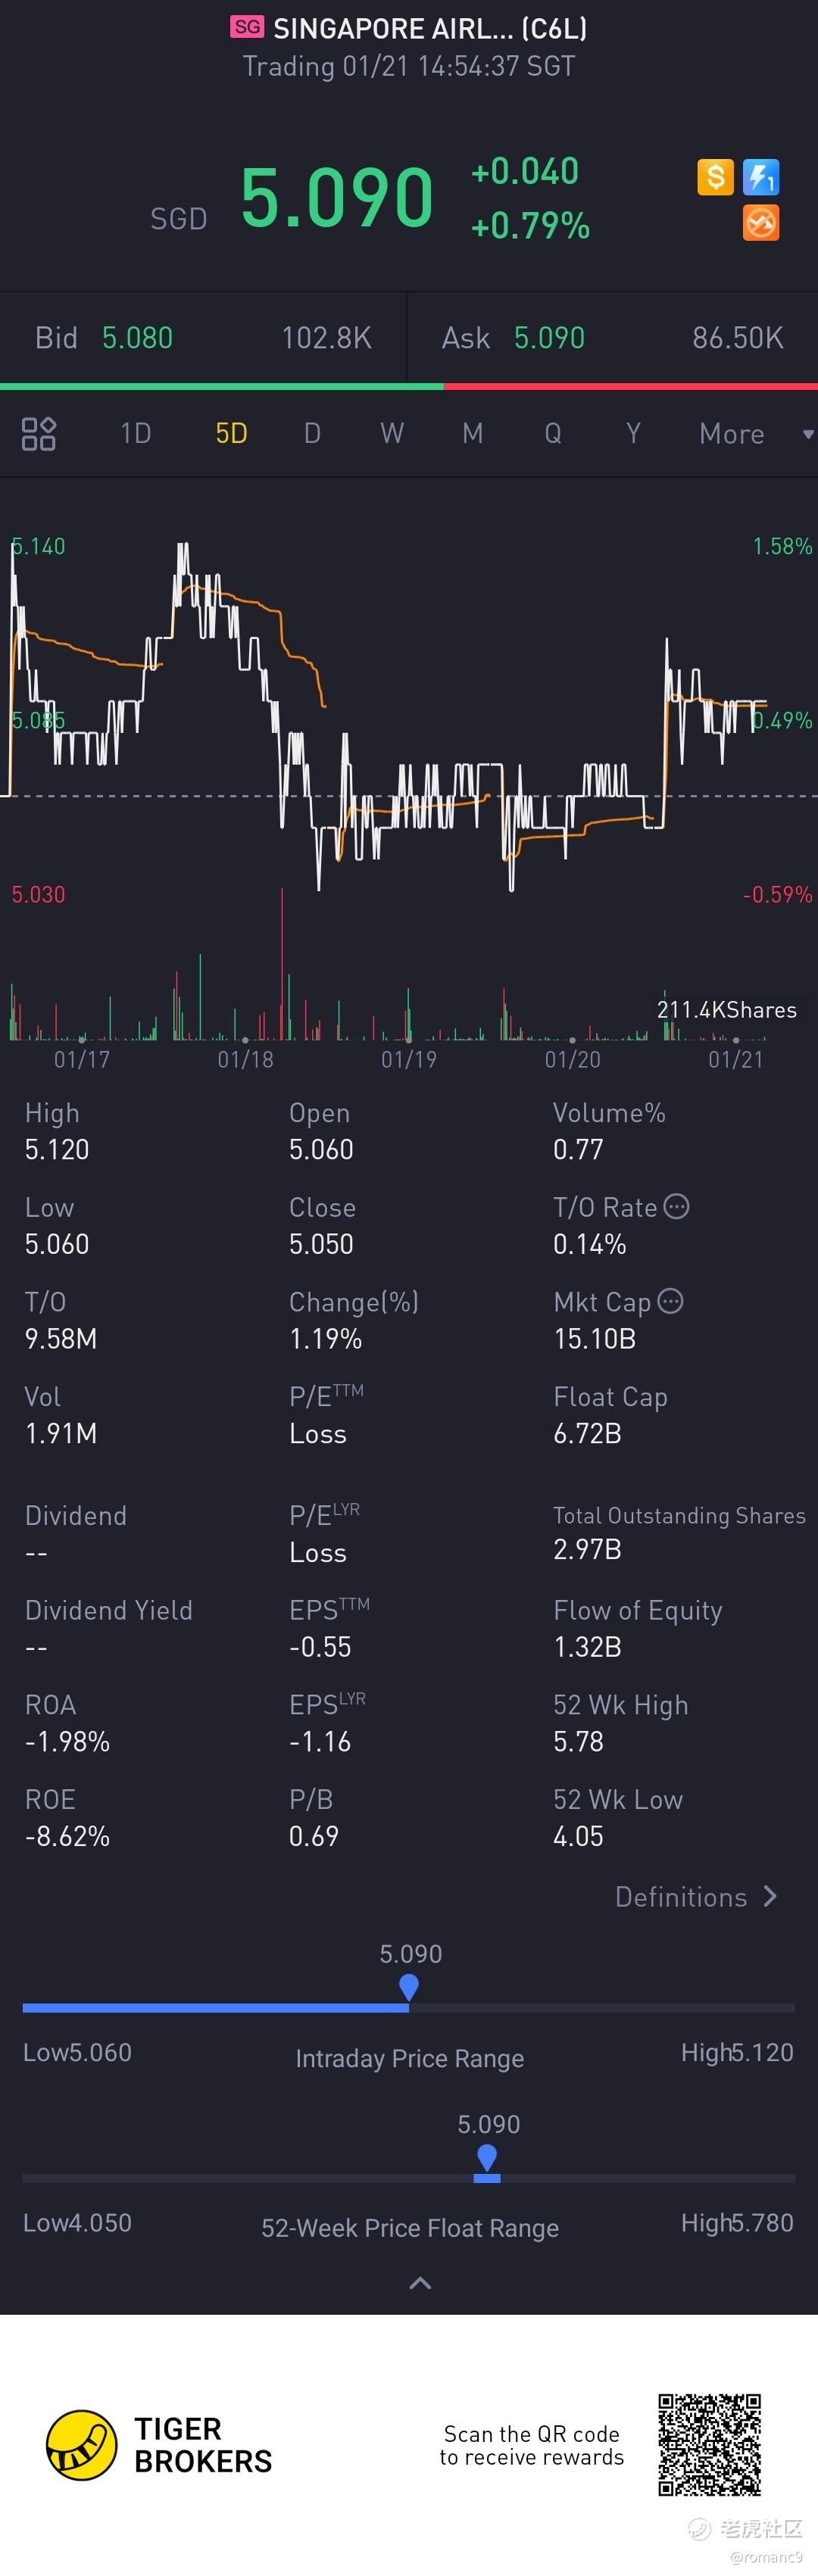Image resolution: width=818 pixels, height=2576 pixels.
Task: Open the More timeframes dropdown
Action: point(755,434)
